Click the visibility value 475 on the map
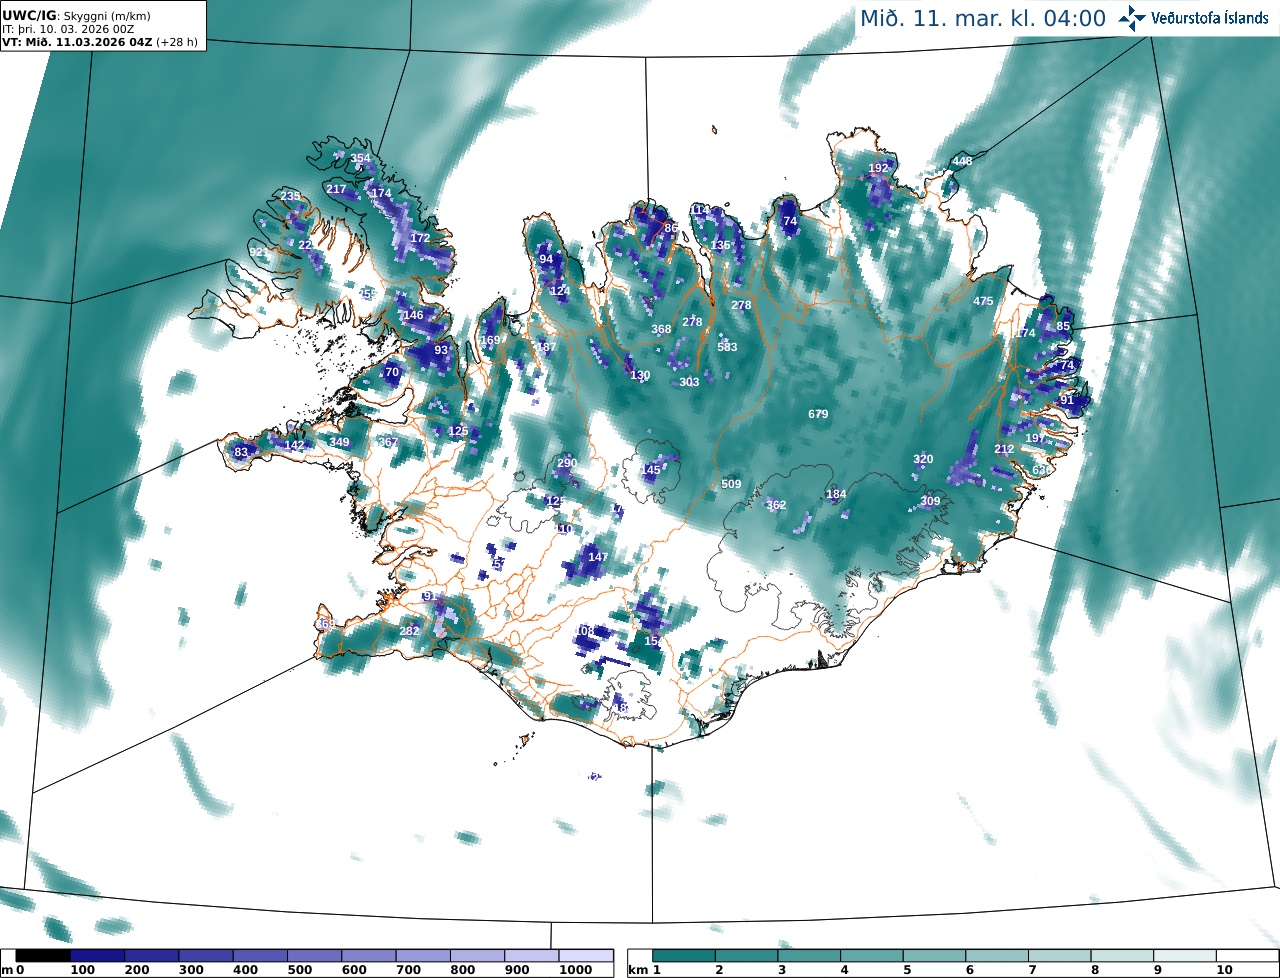 (x=983, y=301)
